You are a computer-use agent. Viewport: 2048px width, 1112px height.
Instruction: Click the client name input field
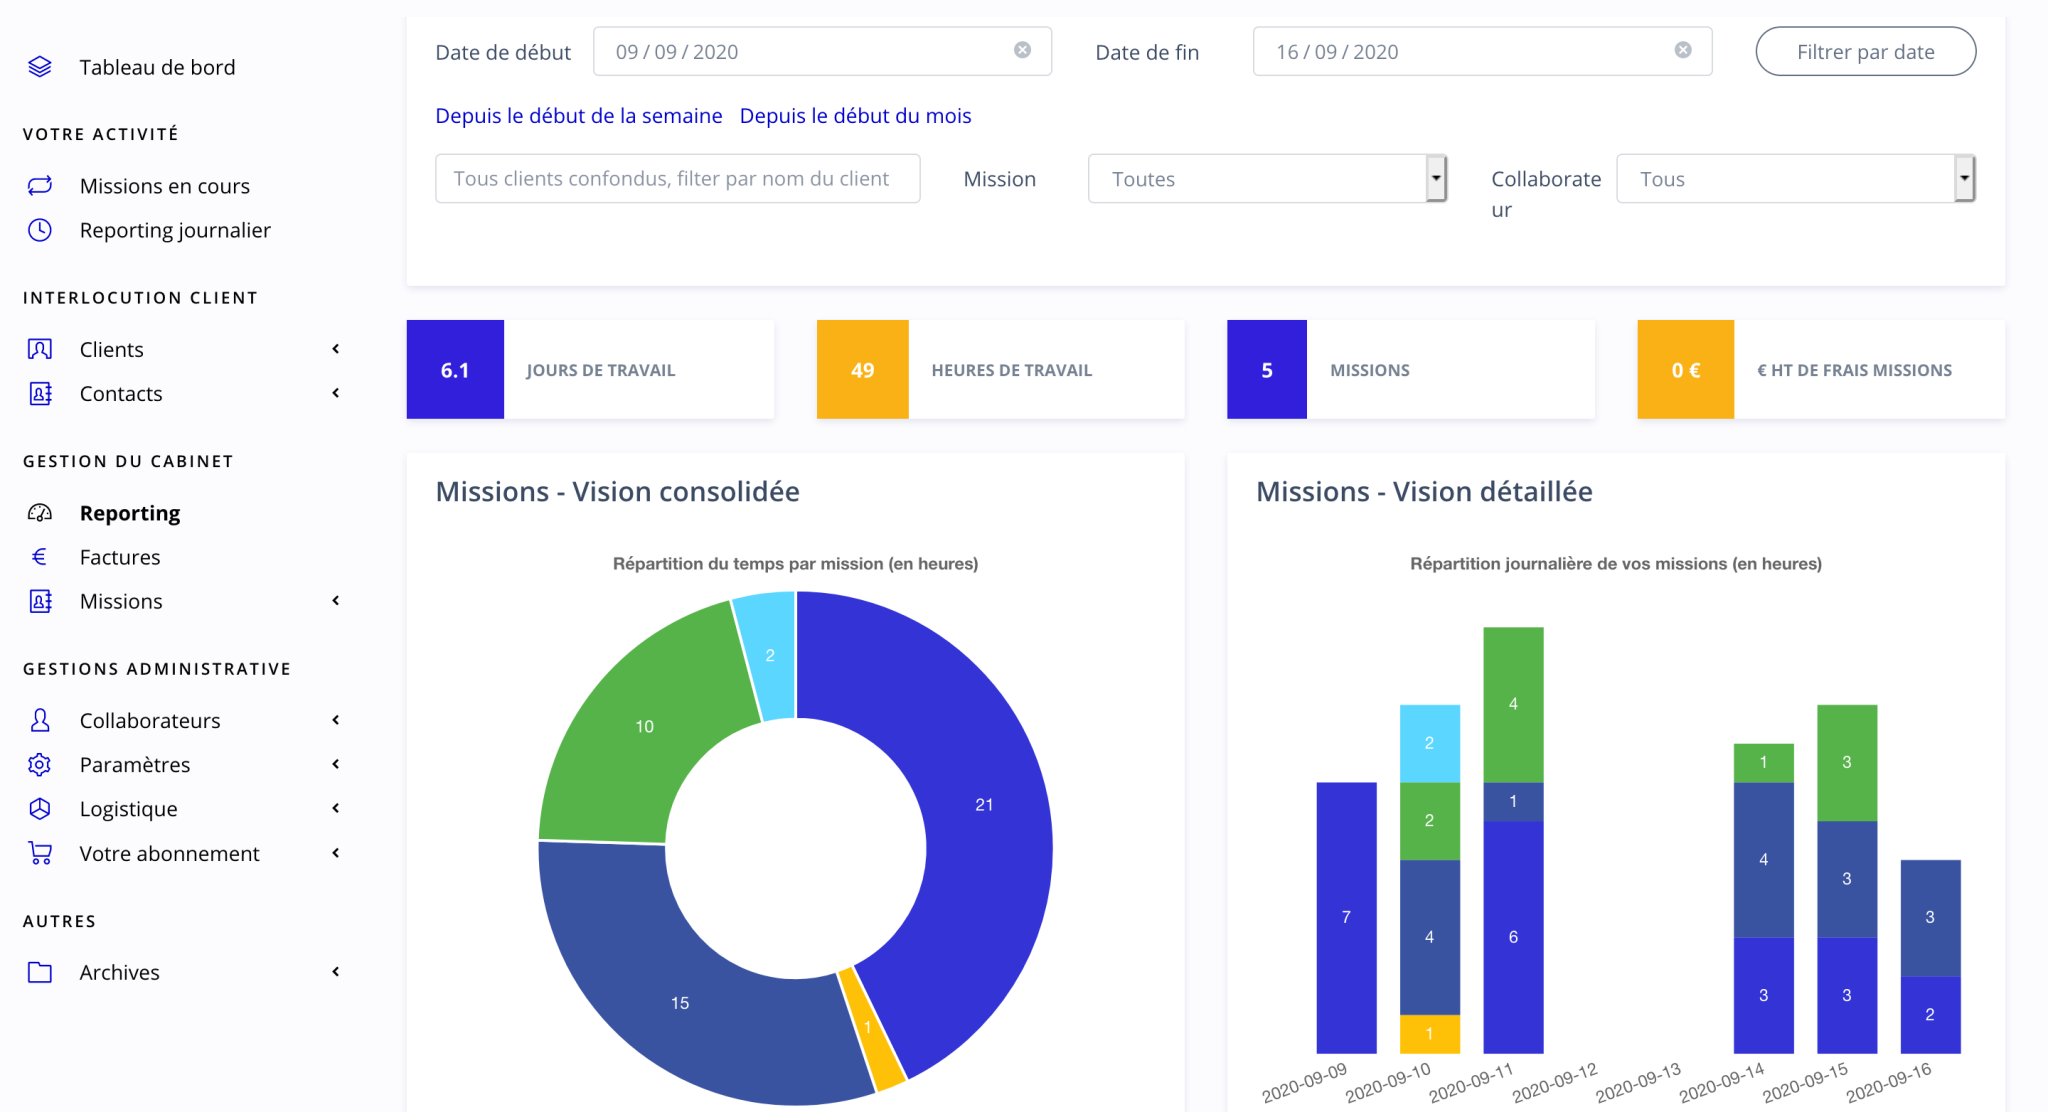coord(676,178)
